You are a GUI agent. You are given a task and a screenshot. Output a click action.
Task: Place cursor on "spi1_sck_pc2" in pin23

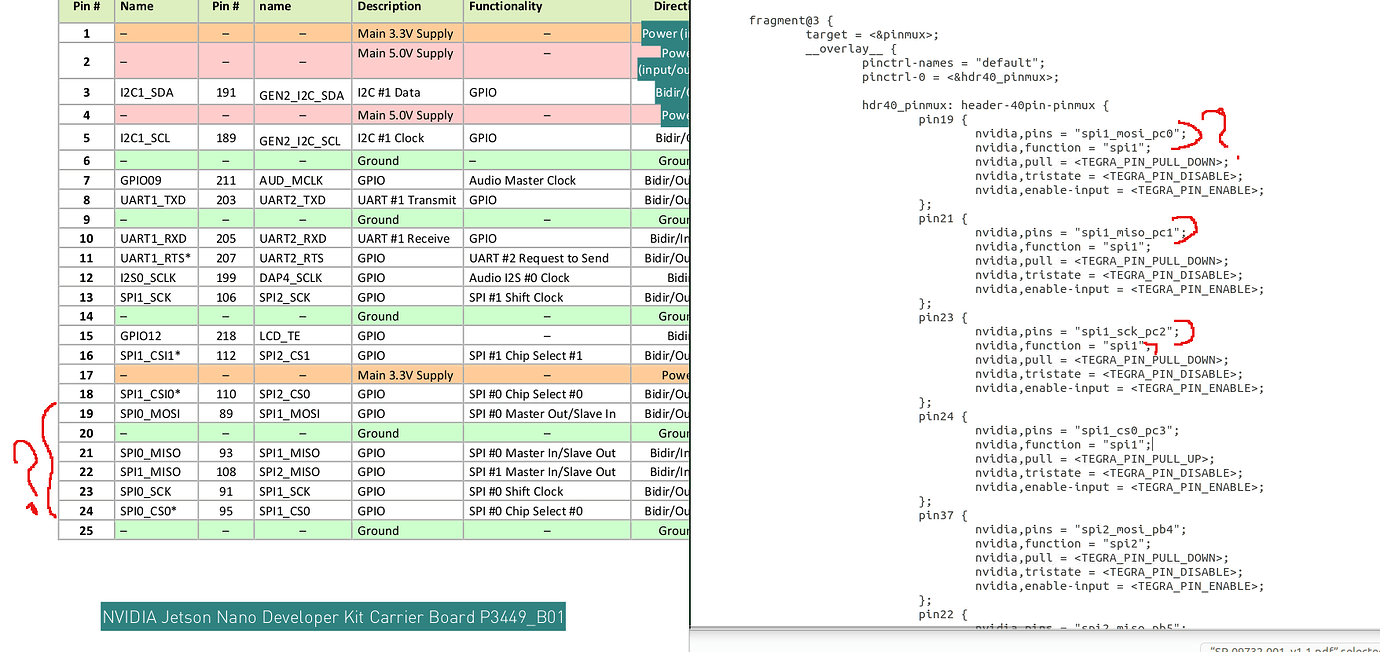pos(1123,331)
